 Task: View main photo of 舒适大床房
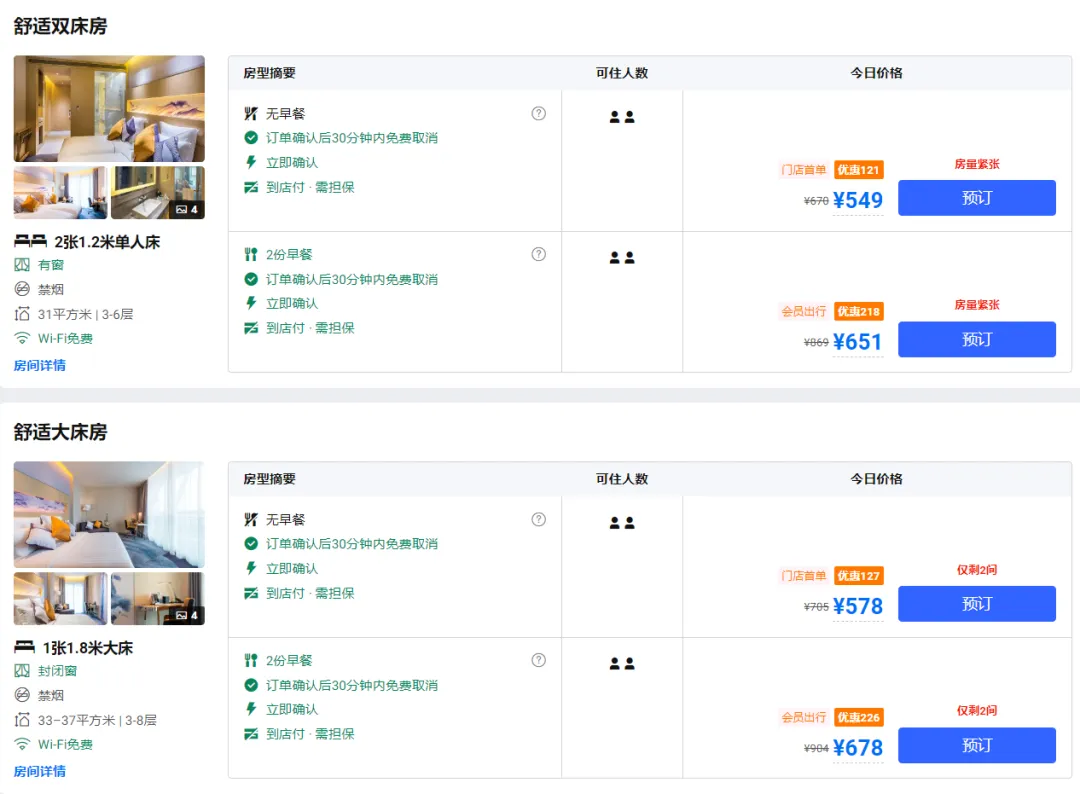tap(109, 514)
